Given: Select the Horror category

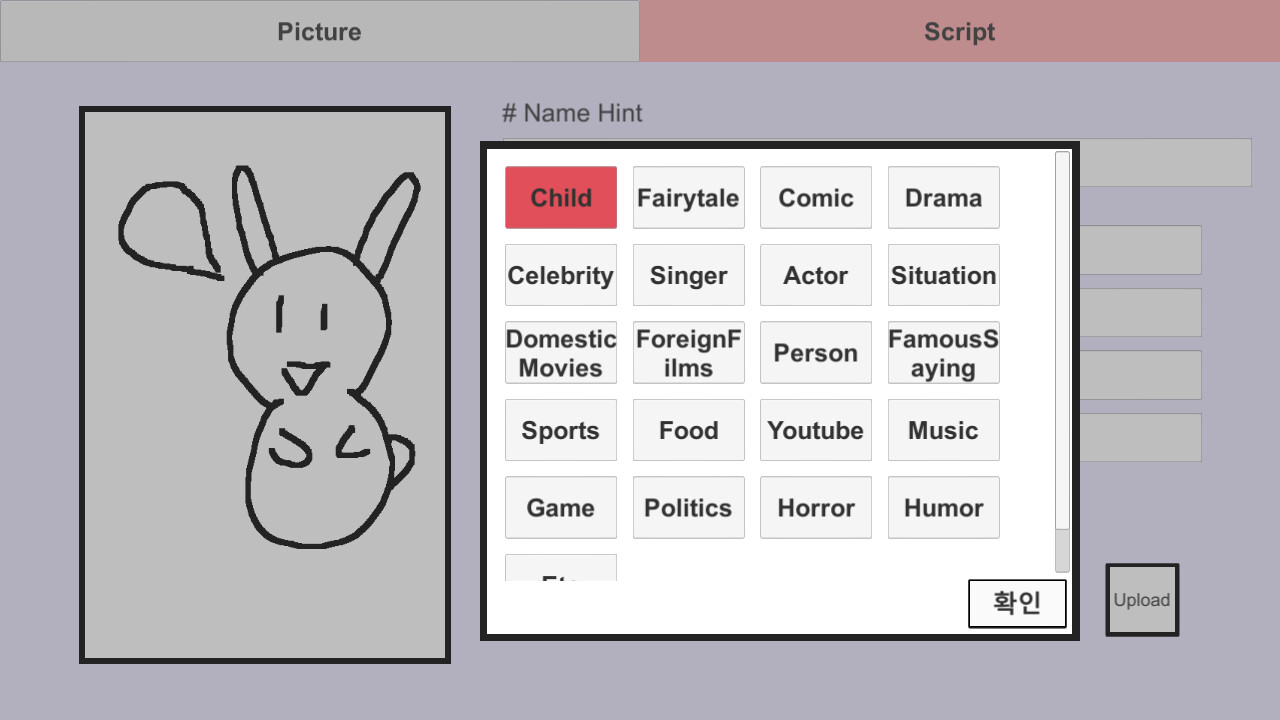Looking at the screenshot, I should pyautogui.click(x=816, y=508).
